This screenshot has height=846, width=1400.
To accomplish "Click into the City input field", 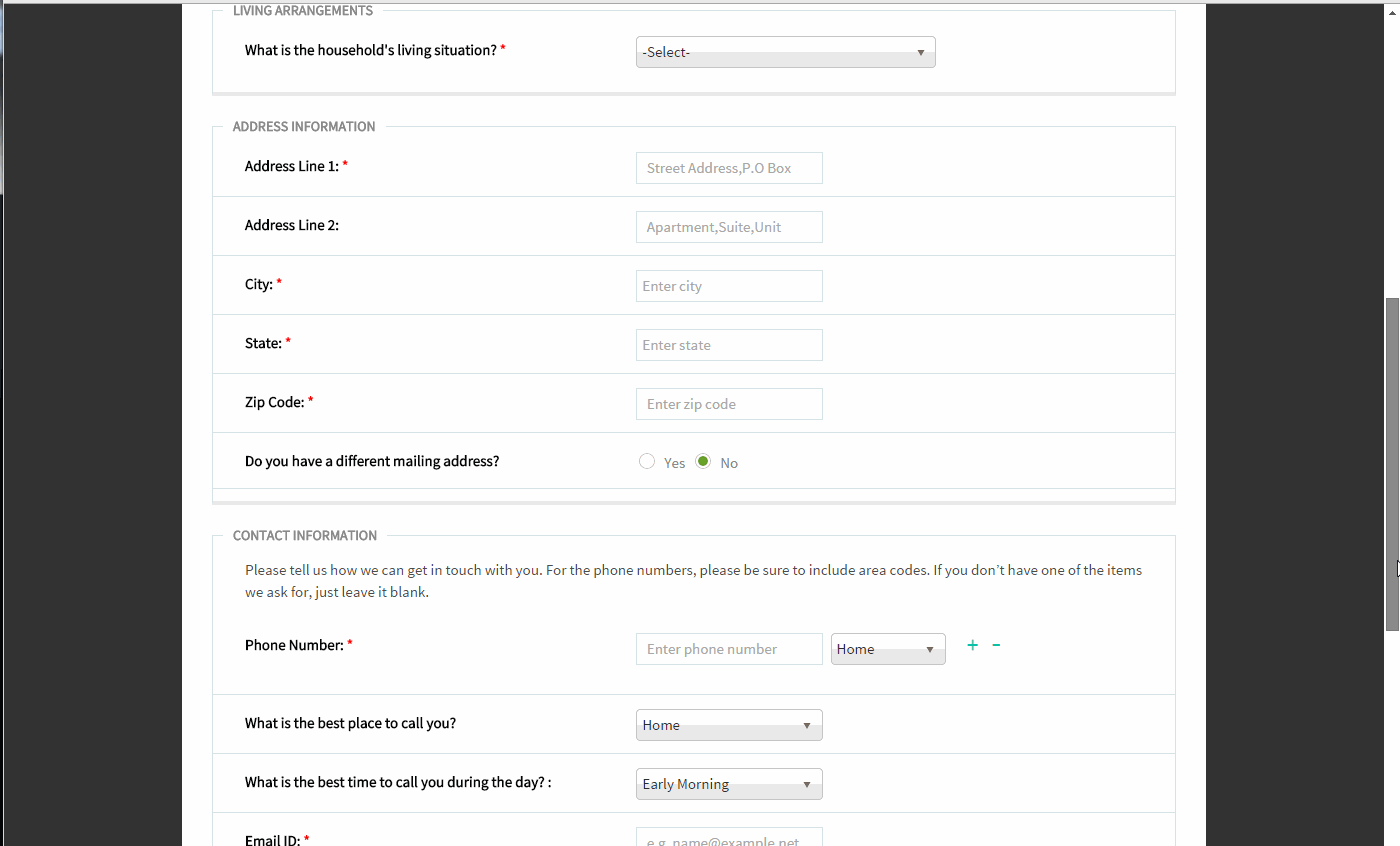I will tap(729, 286).
